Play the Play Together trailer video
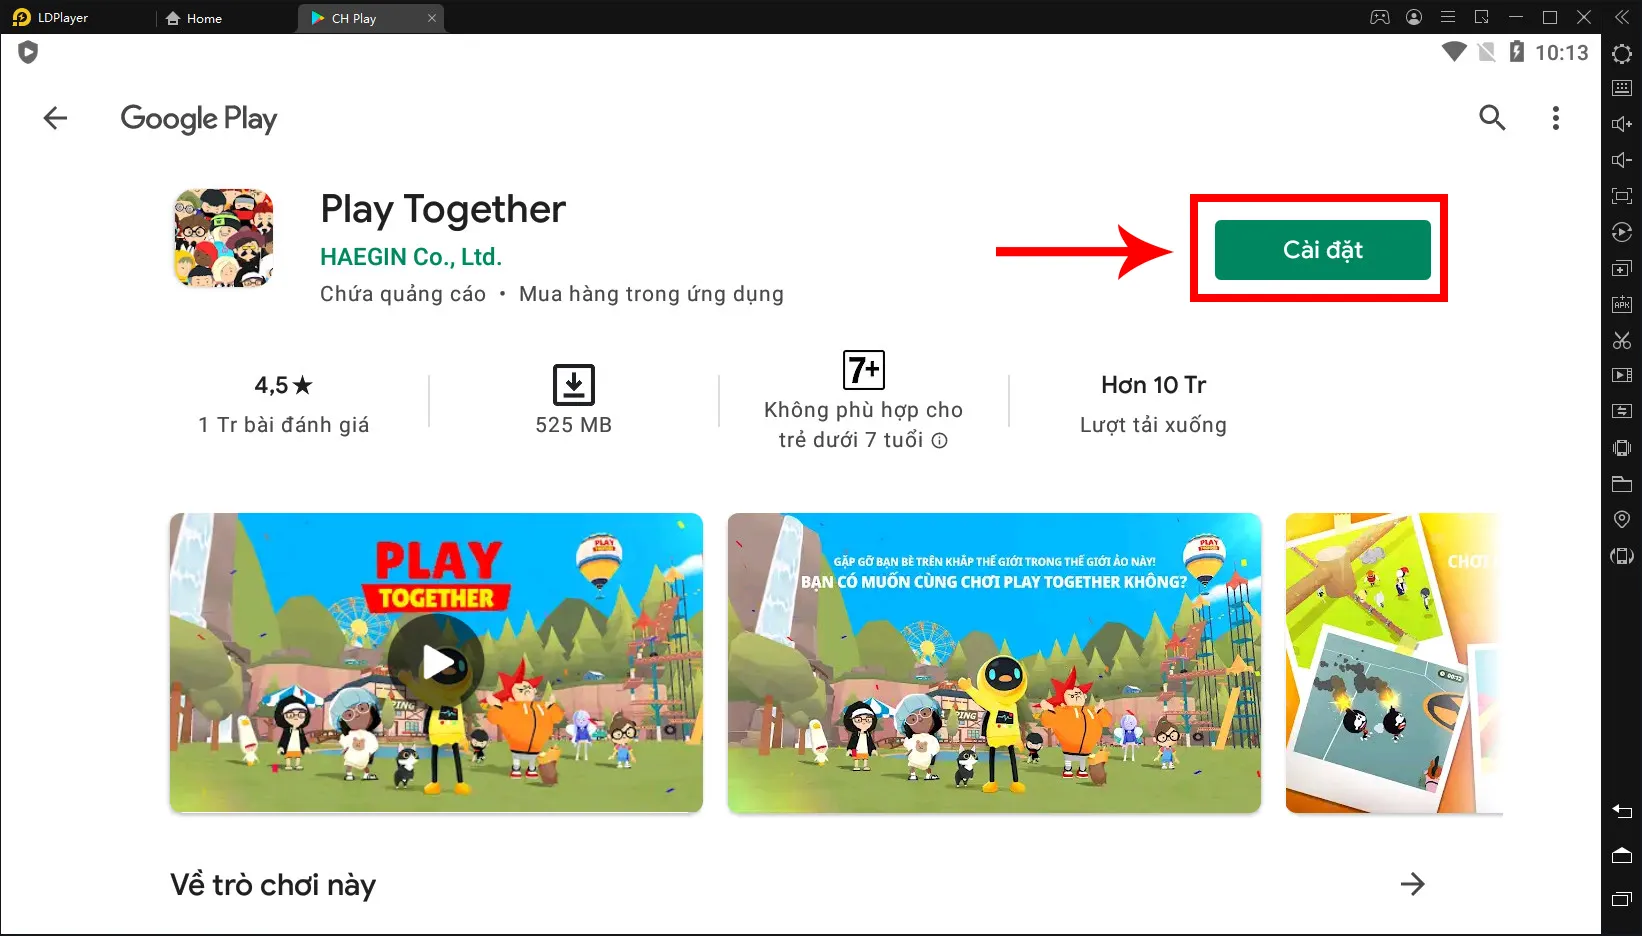The width and height of the screenshot is (1642, 936). [x=436, y=662]
